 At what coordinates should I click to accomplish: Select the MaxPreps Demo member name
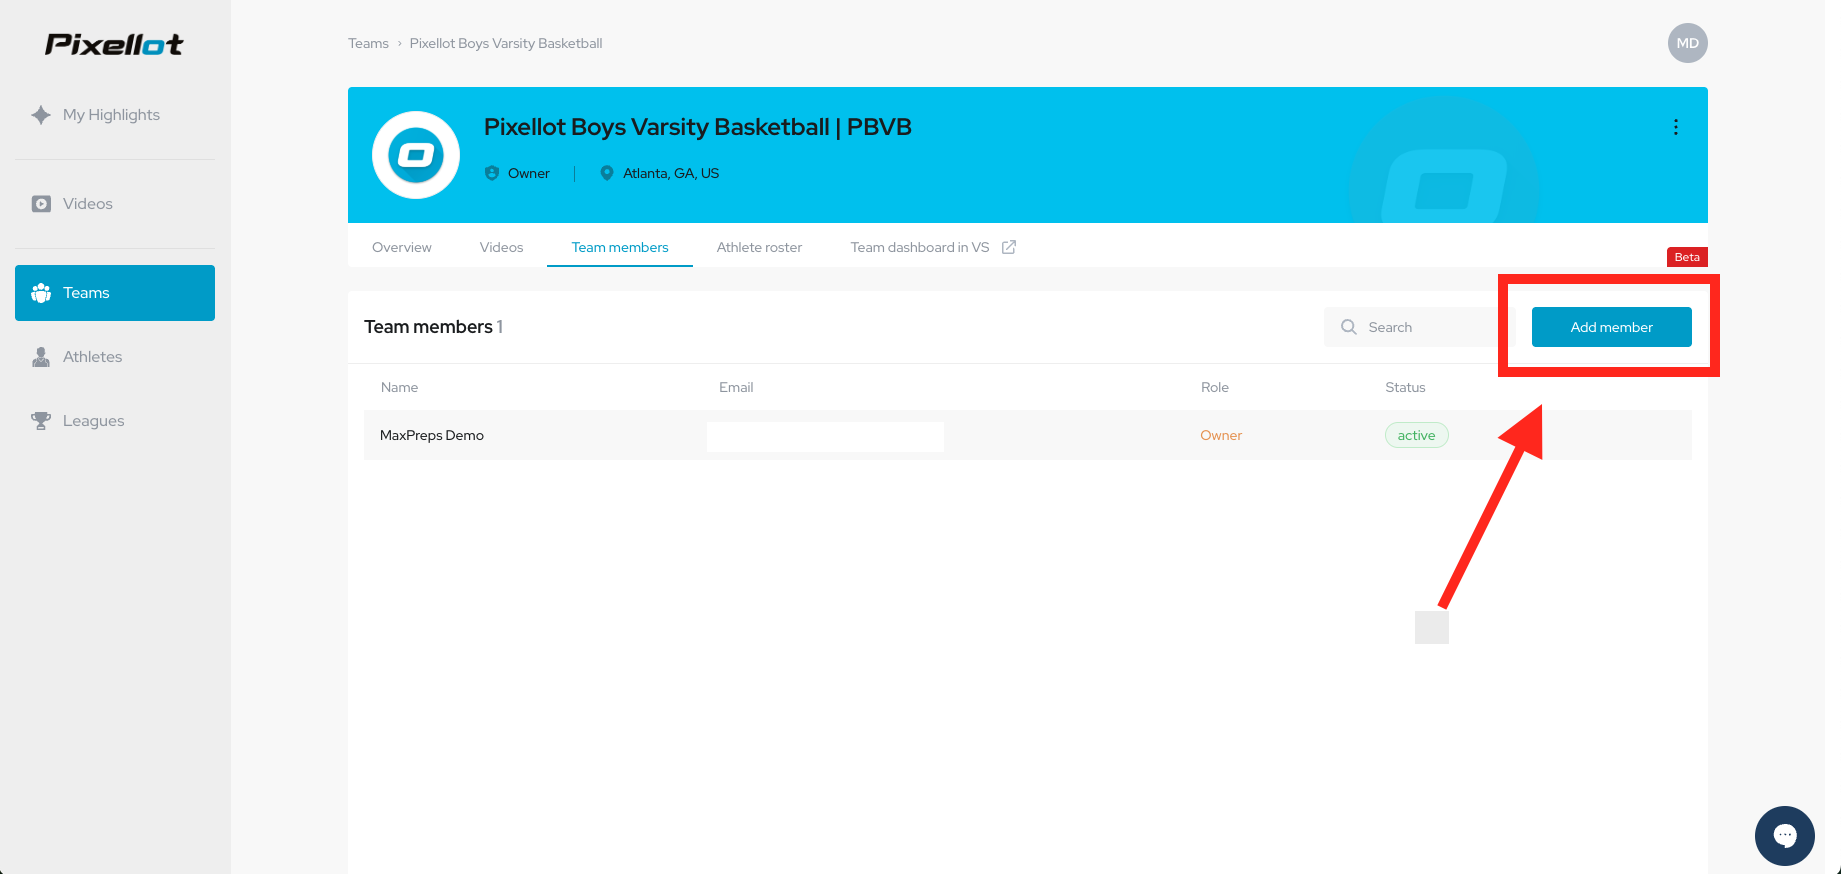432,435
